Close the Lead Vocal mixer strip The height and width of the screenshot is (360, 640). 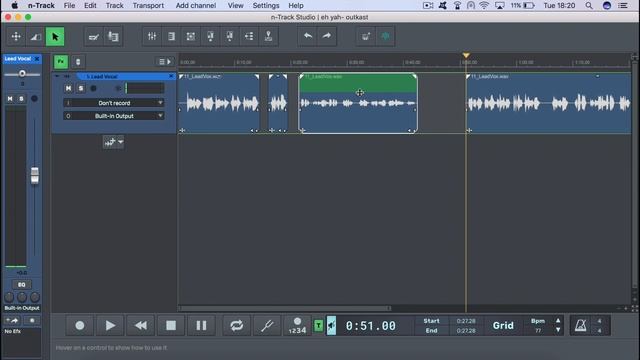37,59
